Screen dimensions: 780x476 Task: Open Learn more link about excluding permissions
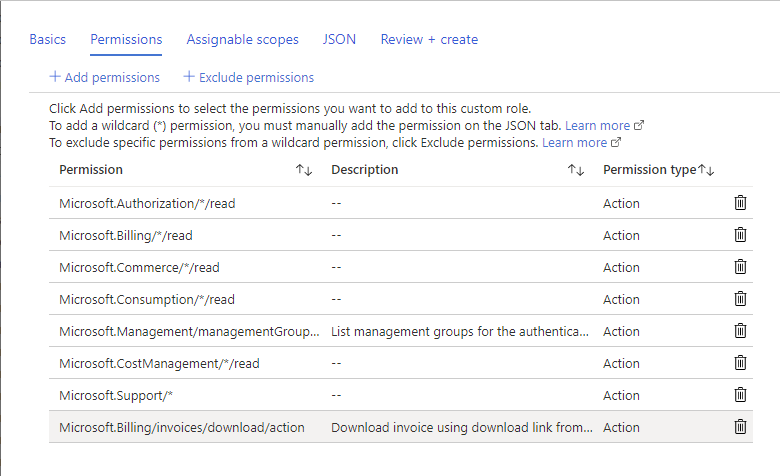574,143
